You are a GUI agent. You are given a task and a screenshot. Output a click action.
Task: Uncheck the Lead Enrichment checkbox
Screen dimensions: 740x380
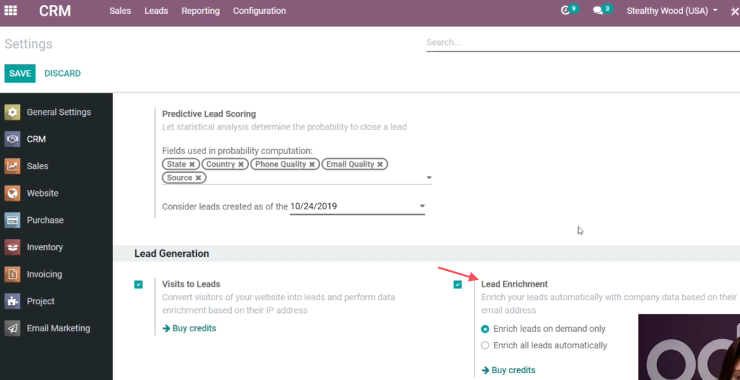(x=457, y=284)
